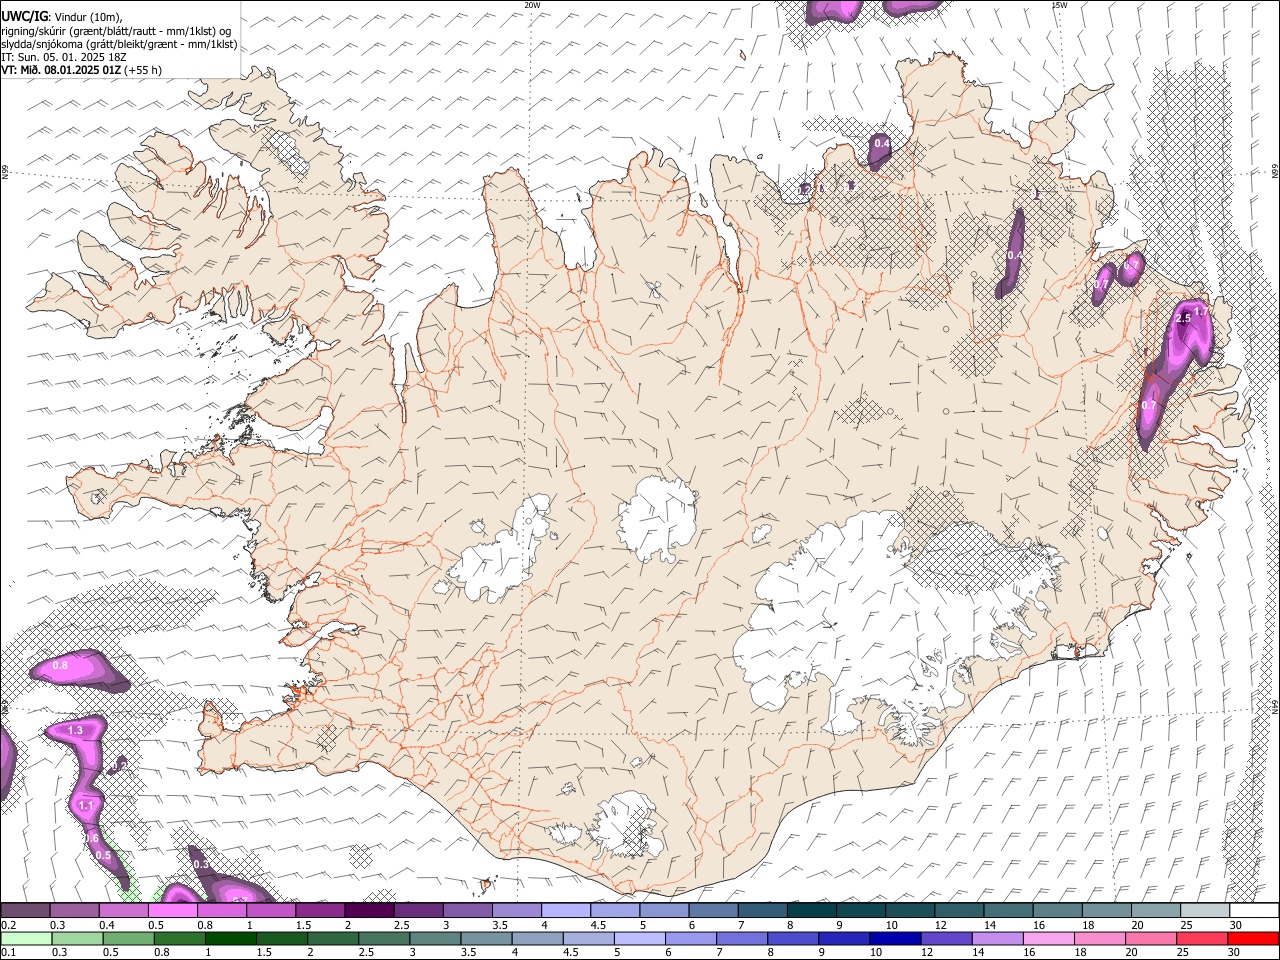Click the 1.3 precipitation label in the southwest sea
This screenshot has width=1280, height=960.
[x=75, y=731]
